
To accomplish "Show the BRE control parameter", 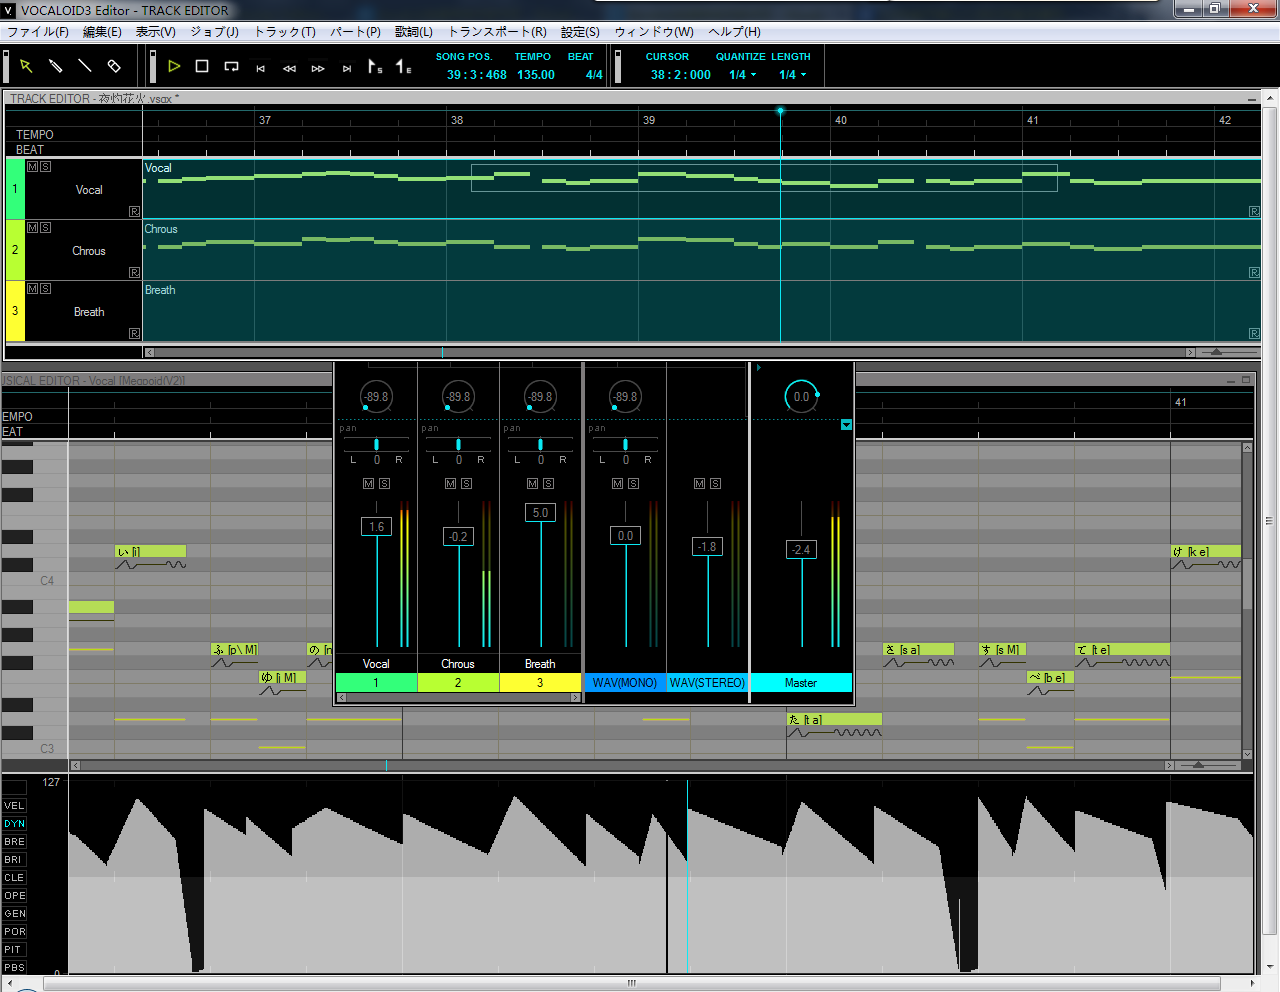I will (15, 842).
